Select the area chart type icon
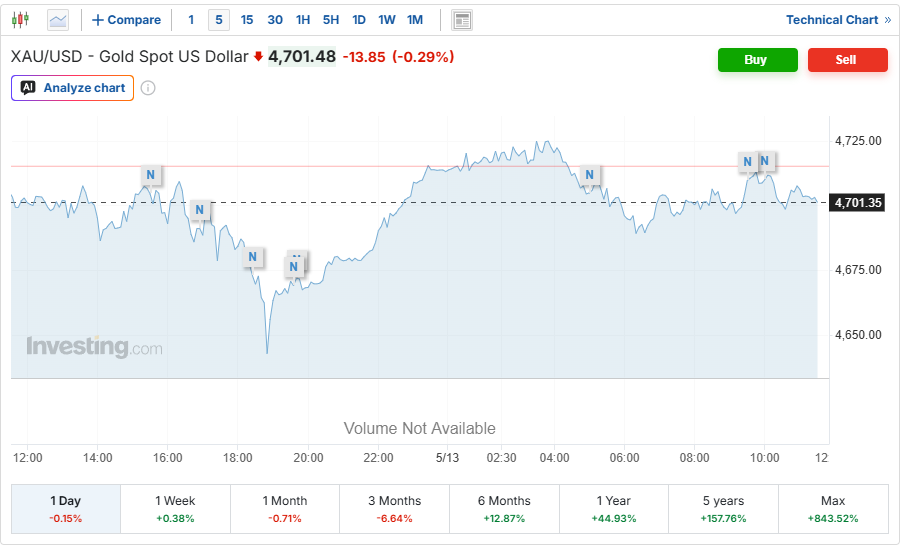 pyautogui.click(x=58, y=20)
